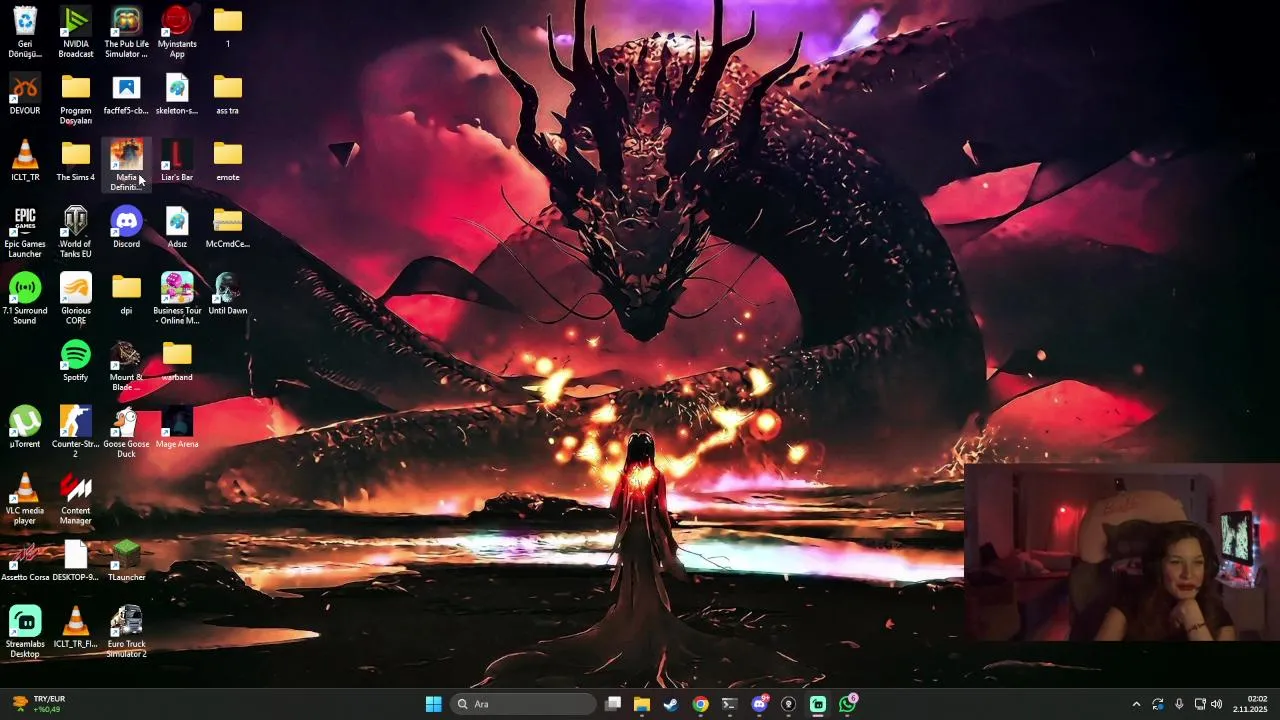The width and height of the screenshot is (1280, 720).
Task: Launch TLauncher Minecraft shortcut
Action: [x=126, y=560]
